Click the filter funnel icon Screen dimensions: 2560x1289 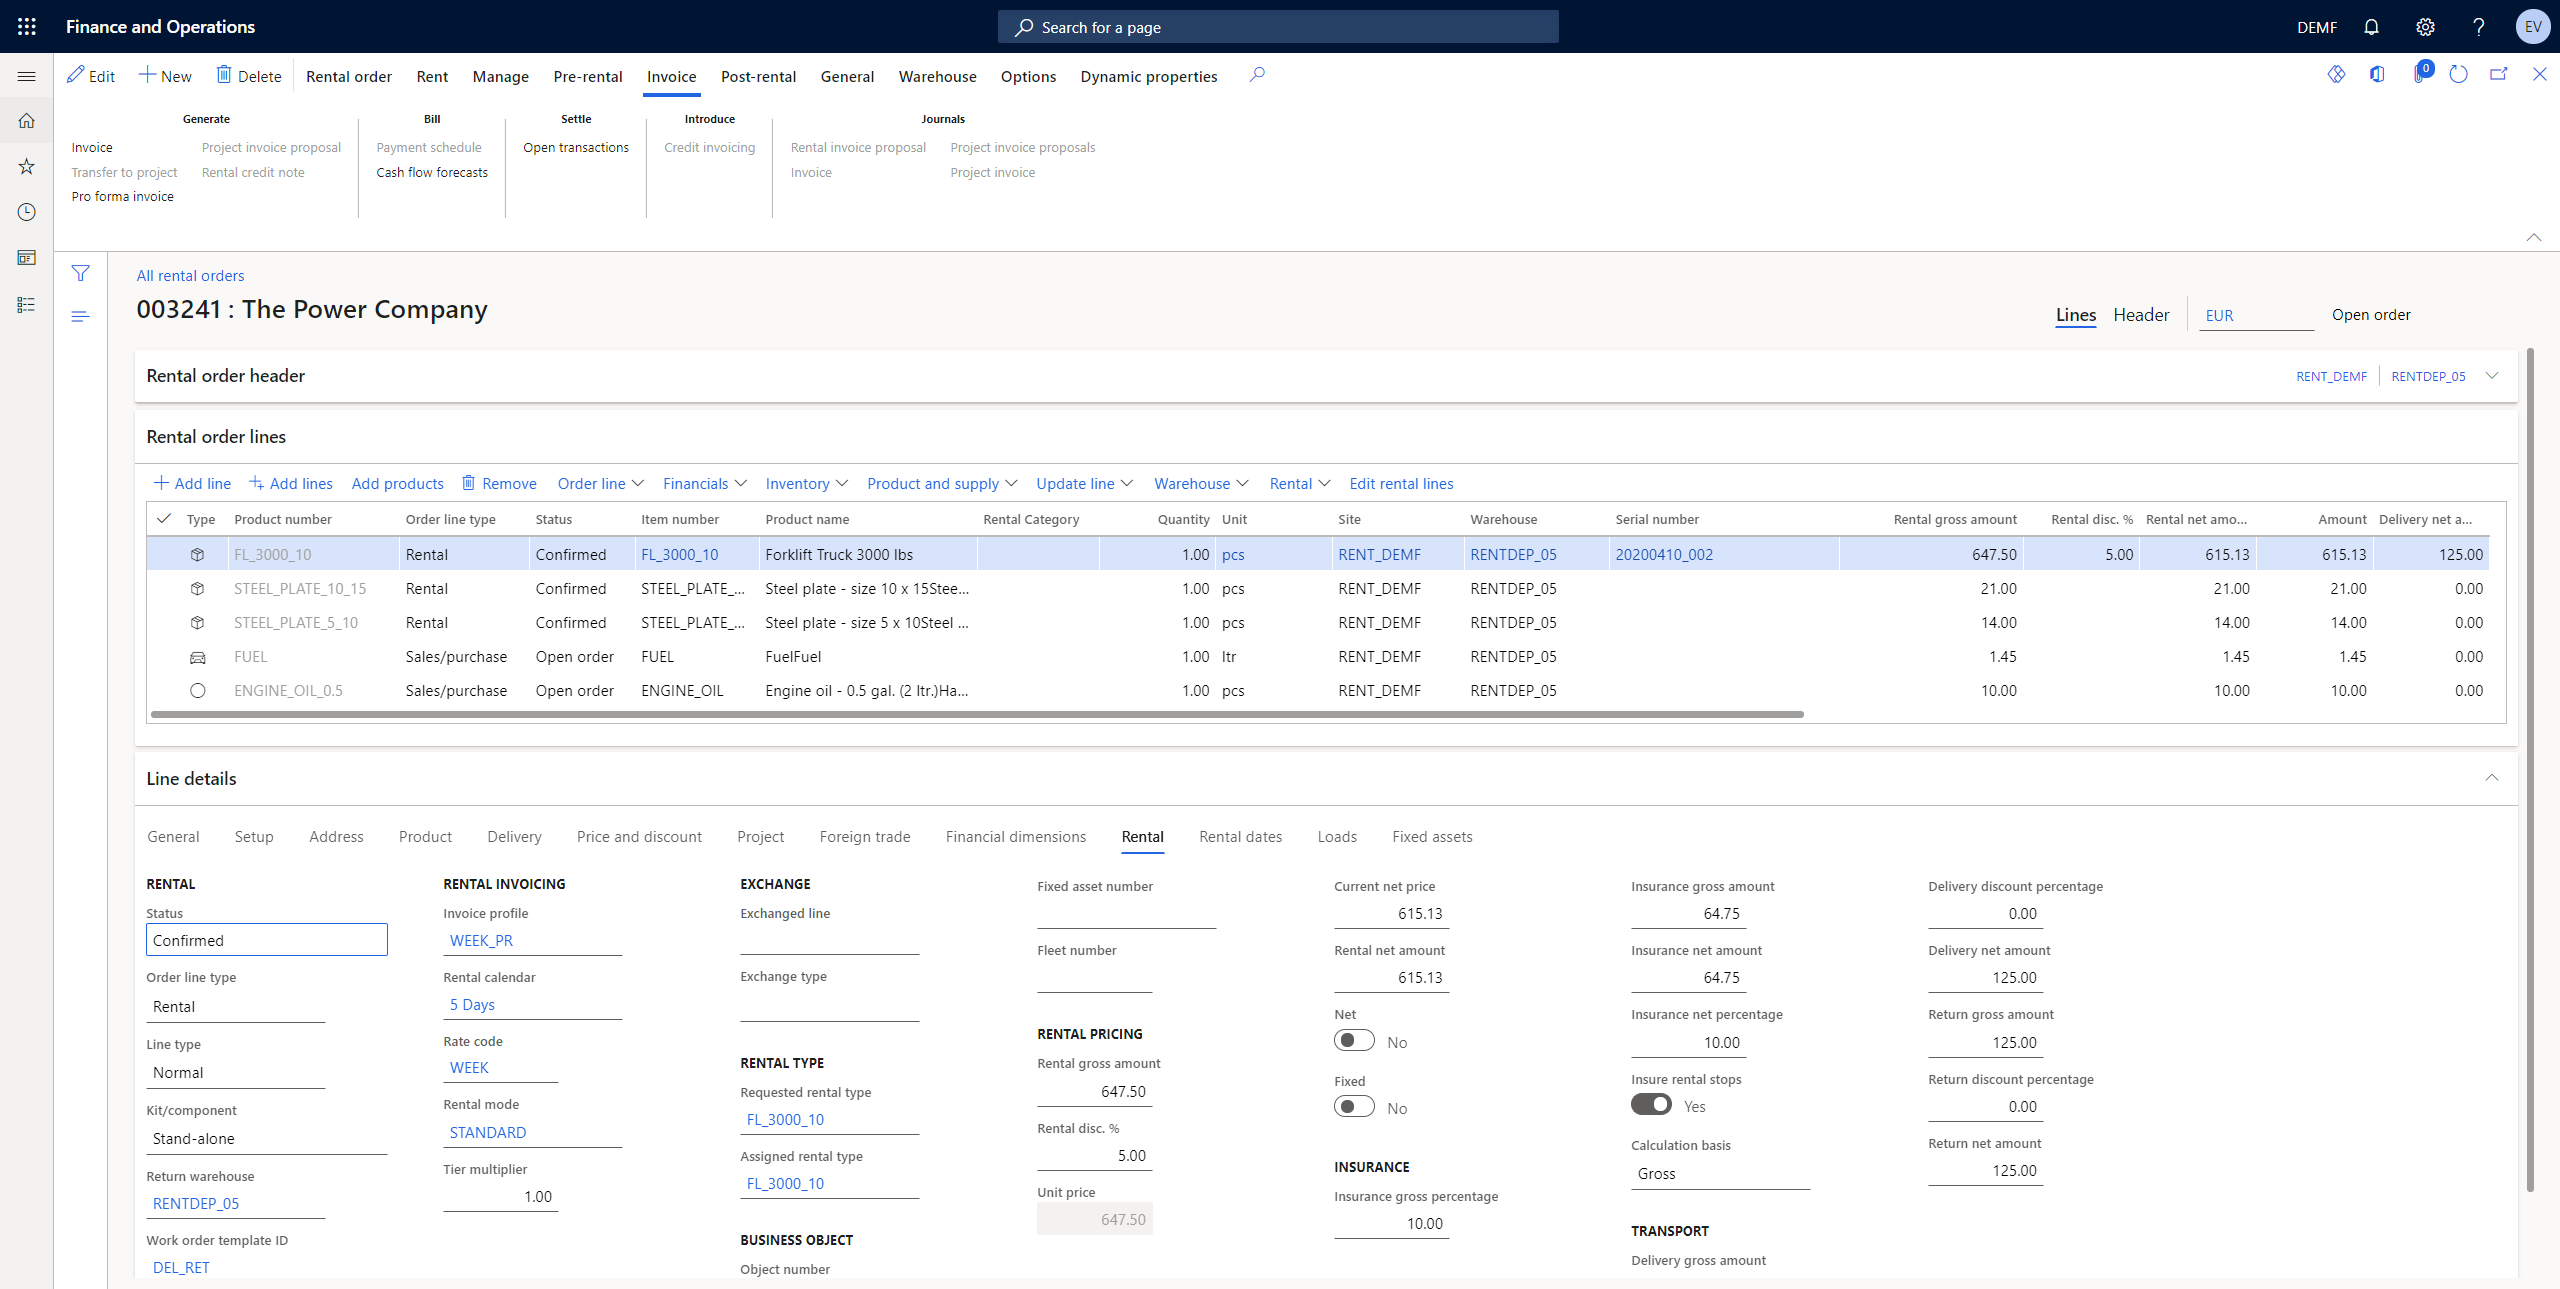coord(81,273)
